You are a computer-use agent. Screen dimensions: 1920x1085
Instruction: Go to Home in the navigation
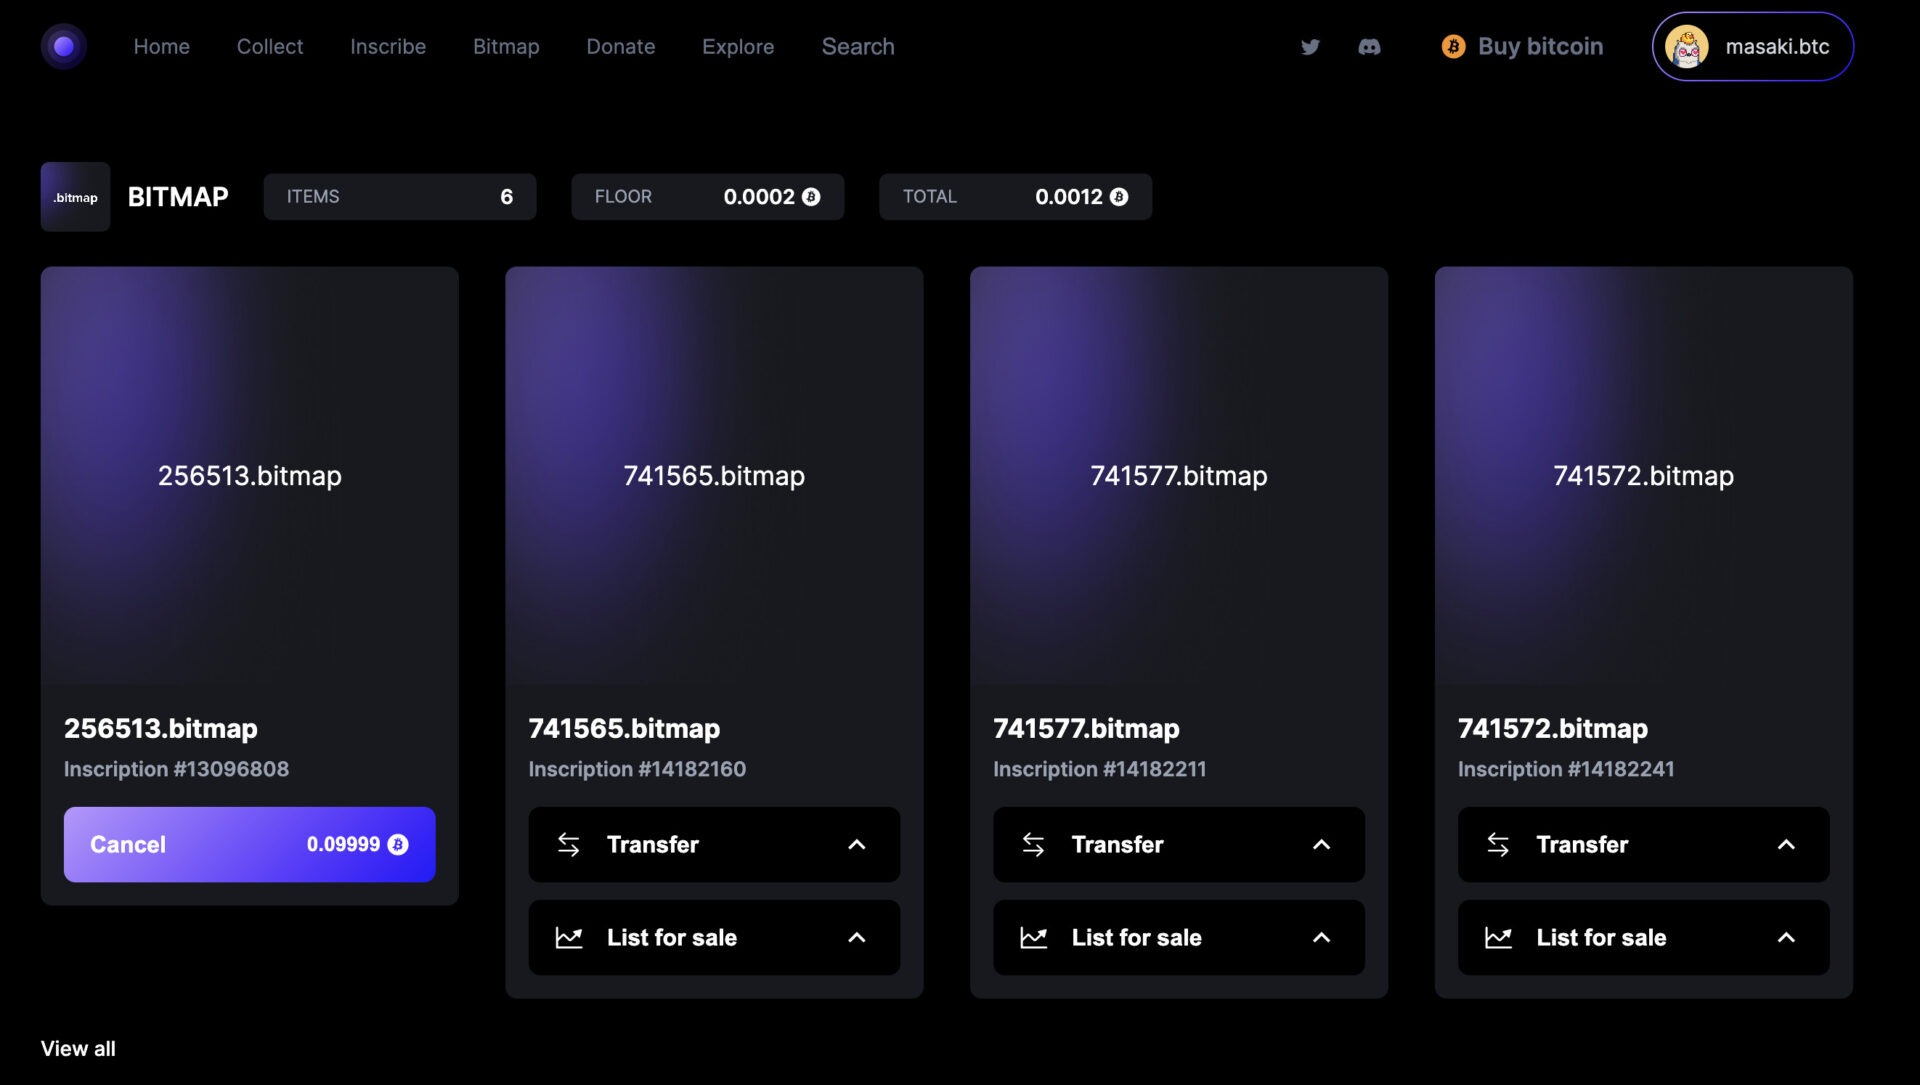pos(162,46)
